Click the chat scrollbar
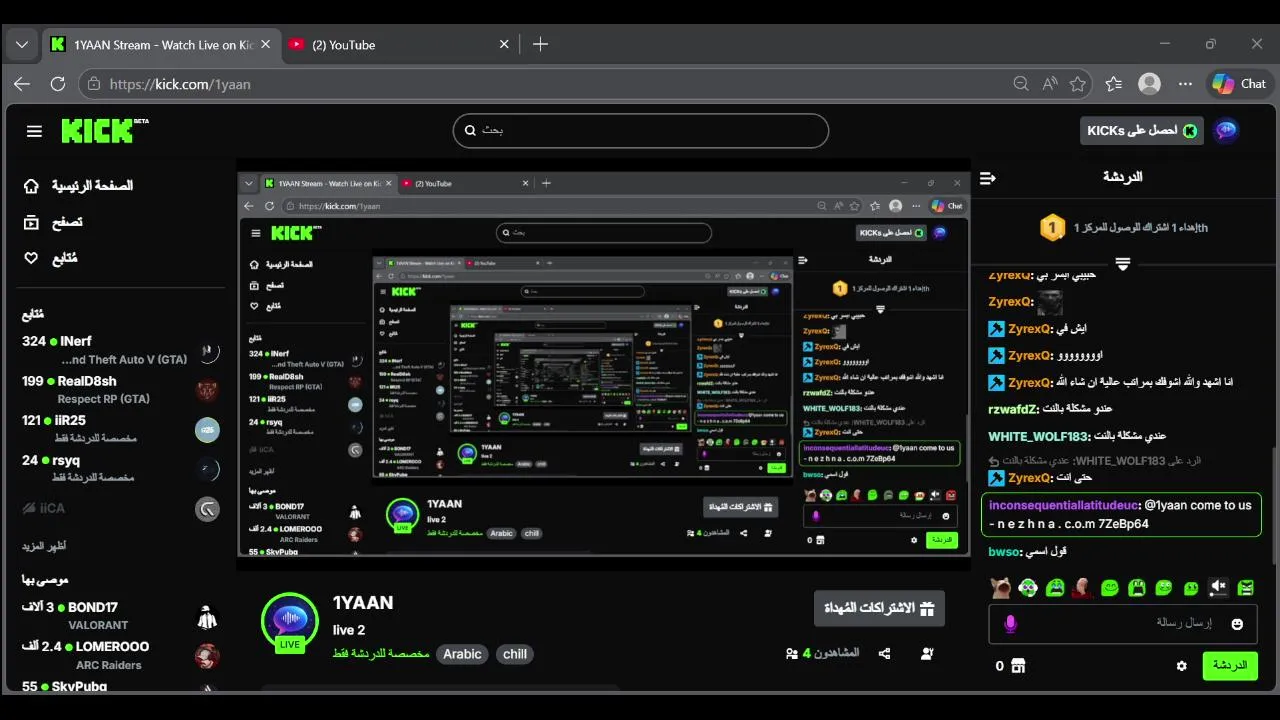 click(x=1273, y=505)
